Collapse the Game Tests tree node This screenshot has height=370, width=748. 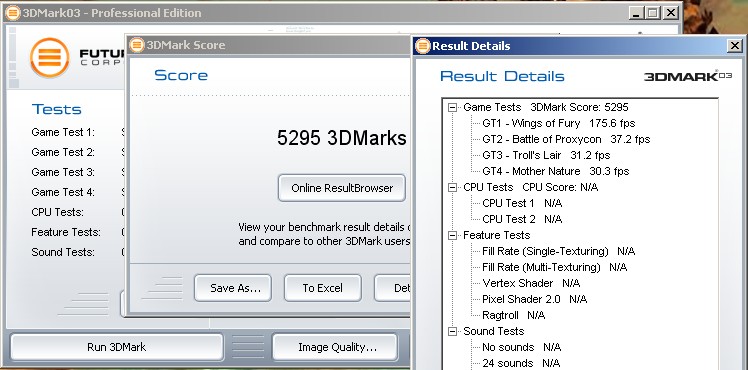pyautogui.click(x=452, y=108)
